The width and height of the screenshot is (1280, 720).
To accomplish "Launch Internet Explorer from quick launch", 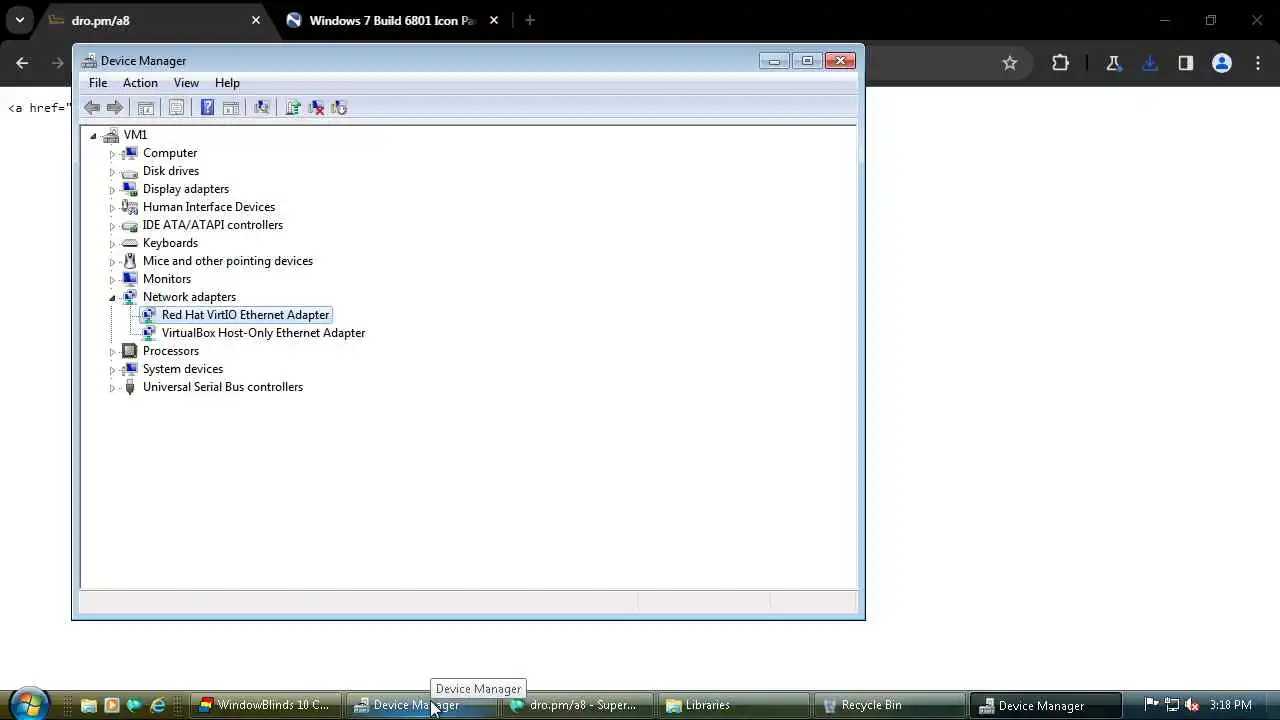I will (x=157, y=705).
